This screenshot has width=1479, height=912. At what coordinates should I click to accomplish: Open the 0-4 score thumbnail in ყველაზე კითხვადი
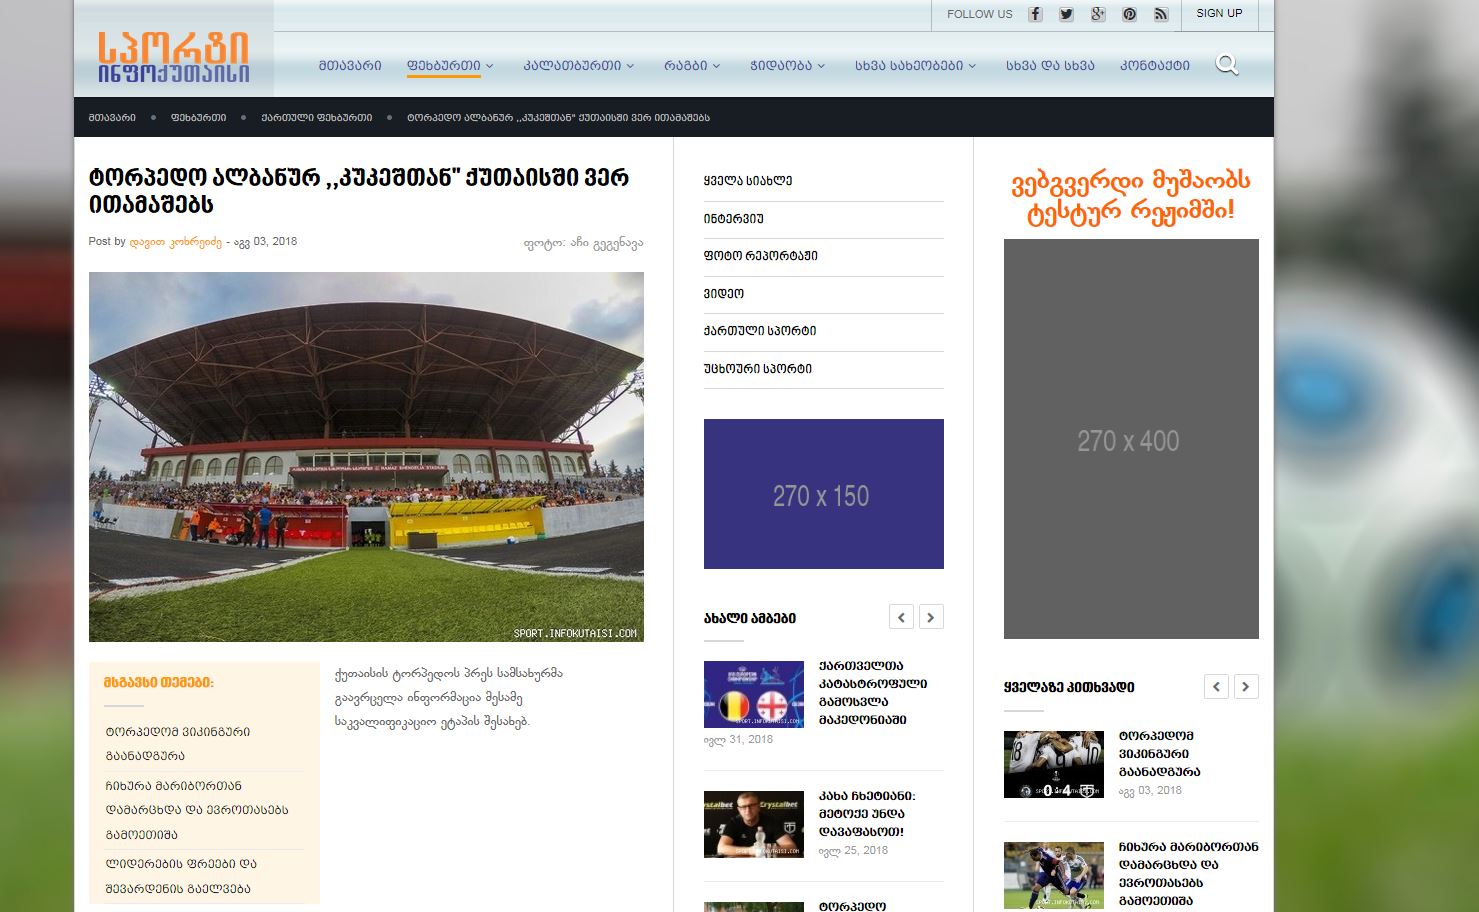point(1054,765)
